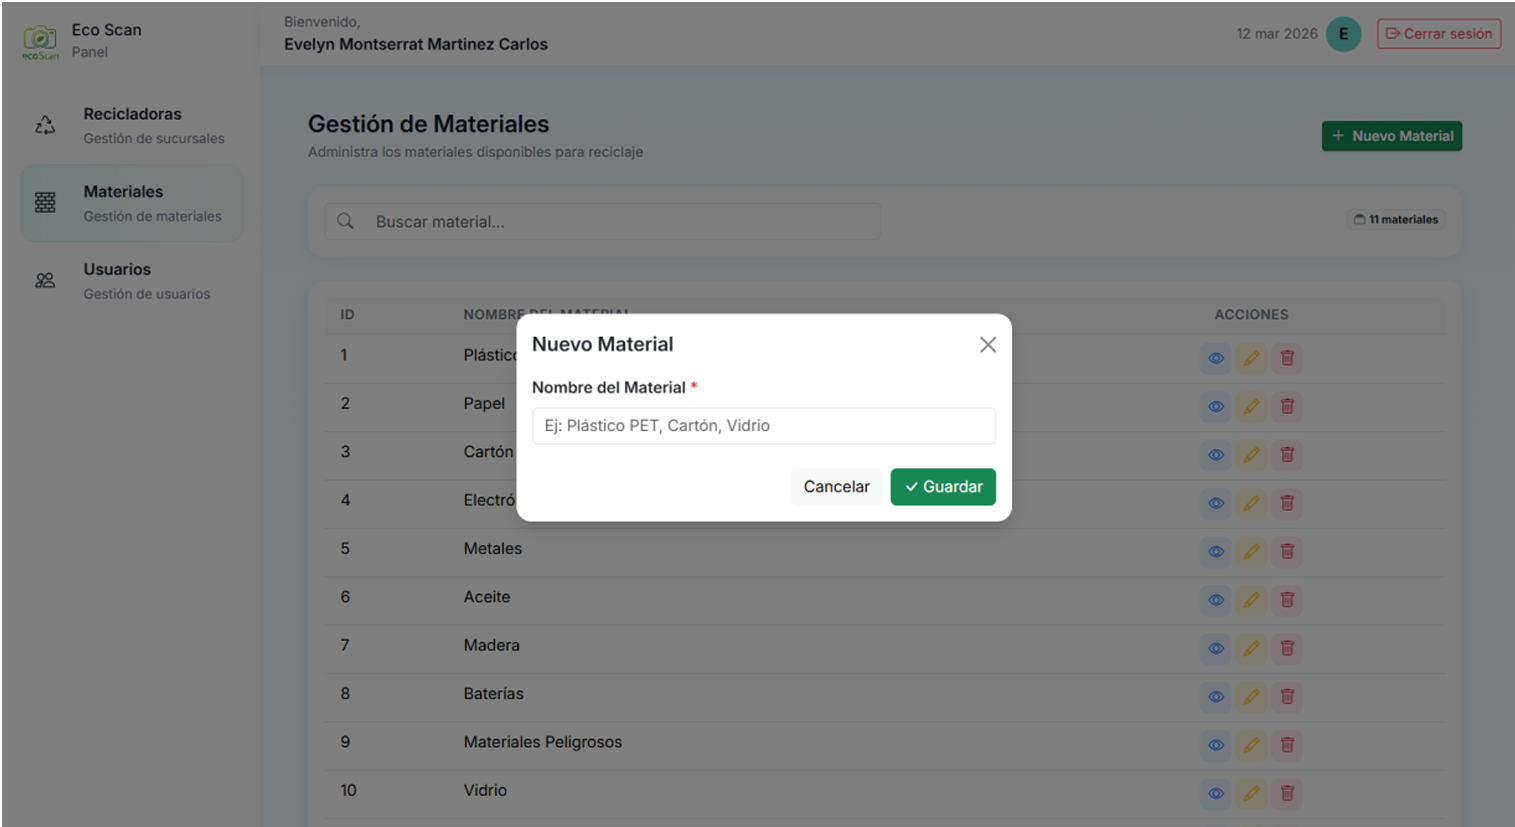
Task: Edit the Vidrio material
Action: 1251,793
